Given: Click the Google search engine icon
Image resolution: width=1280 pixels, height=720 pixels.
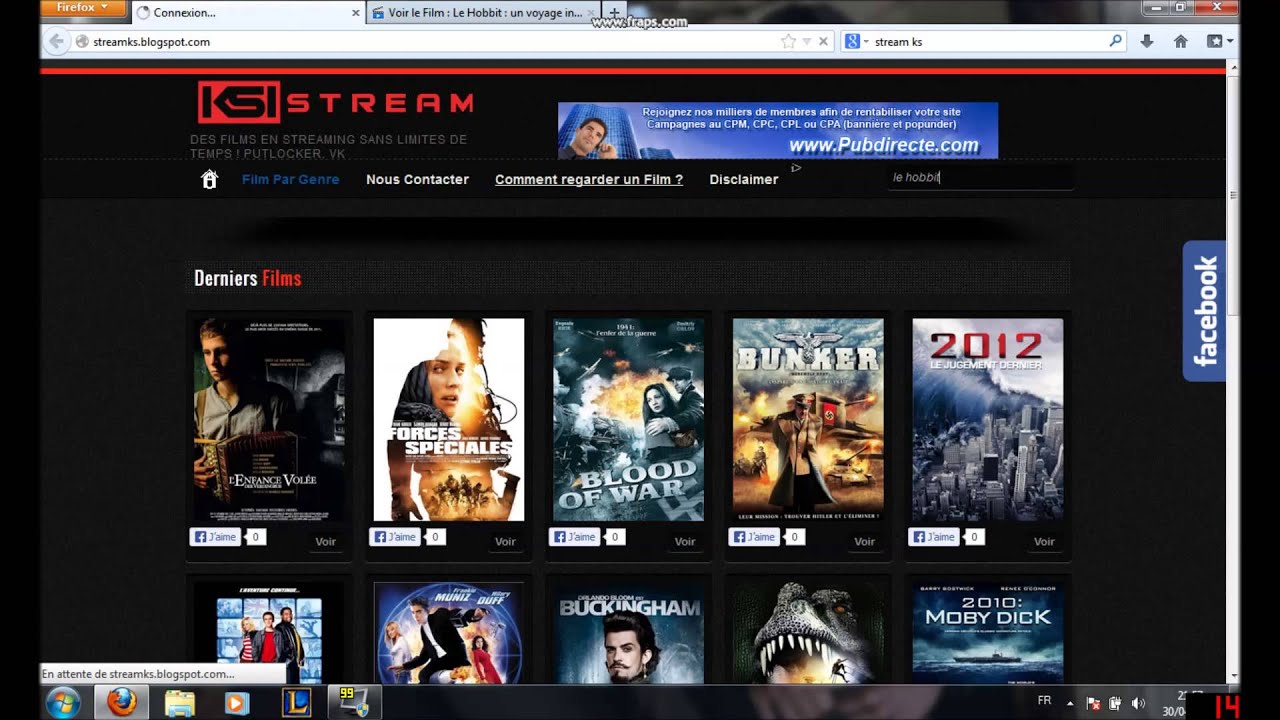Looking at the screenshot, I should (x=852, y=42).
